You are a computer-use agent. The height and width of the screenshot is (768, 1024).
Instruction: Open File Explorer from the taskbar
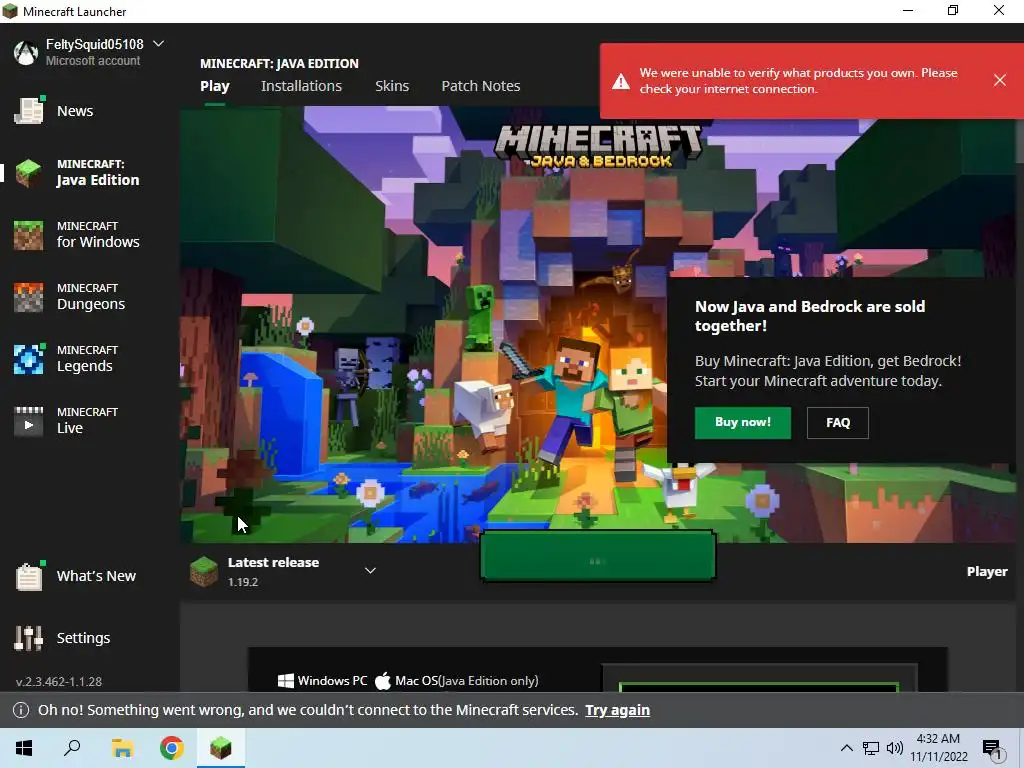[122, 748]
